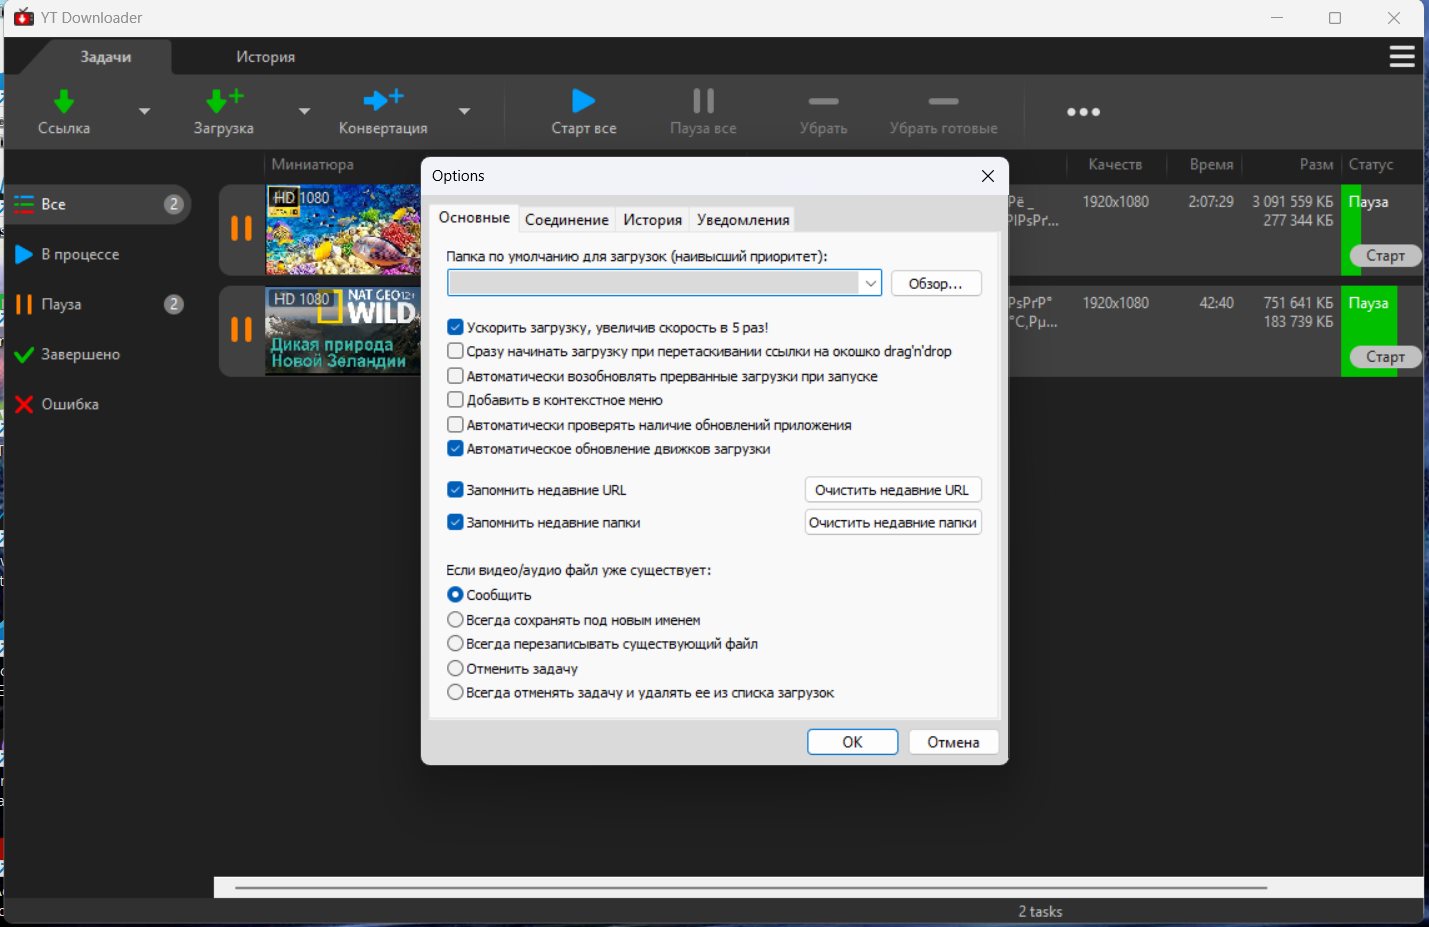Click the green Ссылка download arrow icon
The width and height of the screenshot is (1429, 927).
tap(64, 101)
